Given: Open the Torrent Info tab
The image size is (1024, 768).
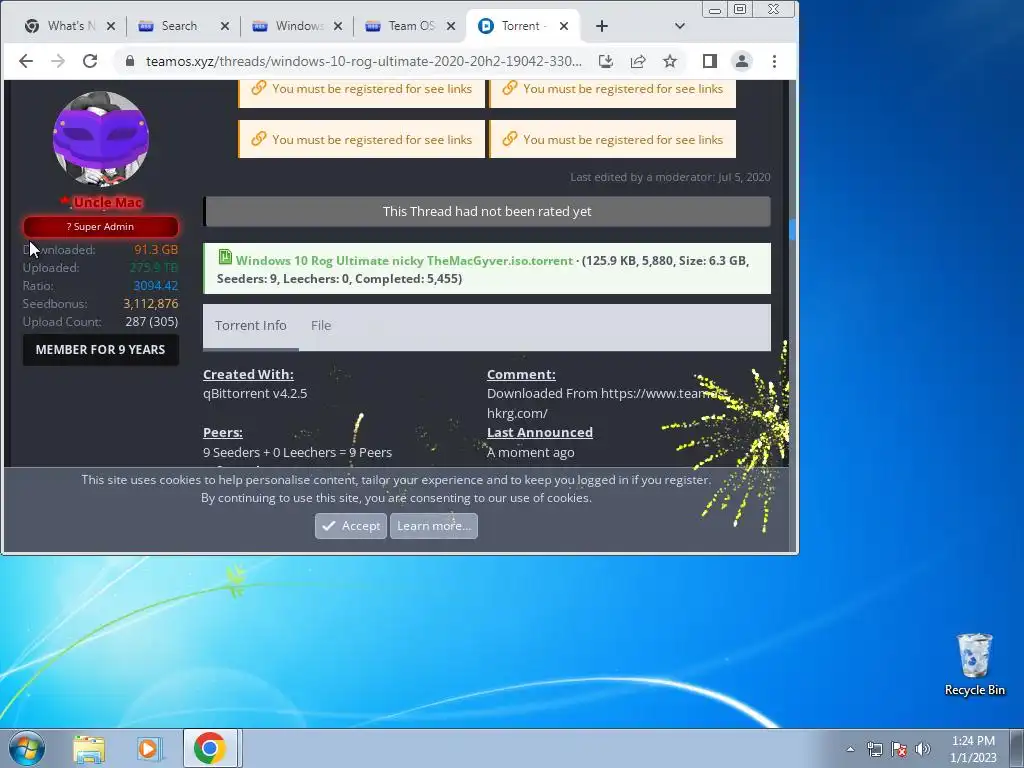Looking at the screenshot, I should point(251,326).
